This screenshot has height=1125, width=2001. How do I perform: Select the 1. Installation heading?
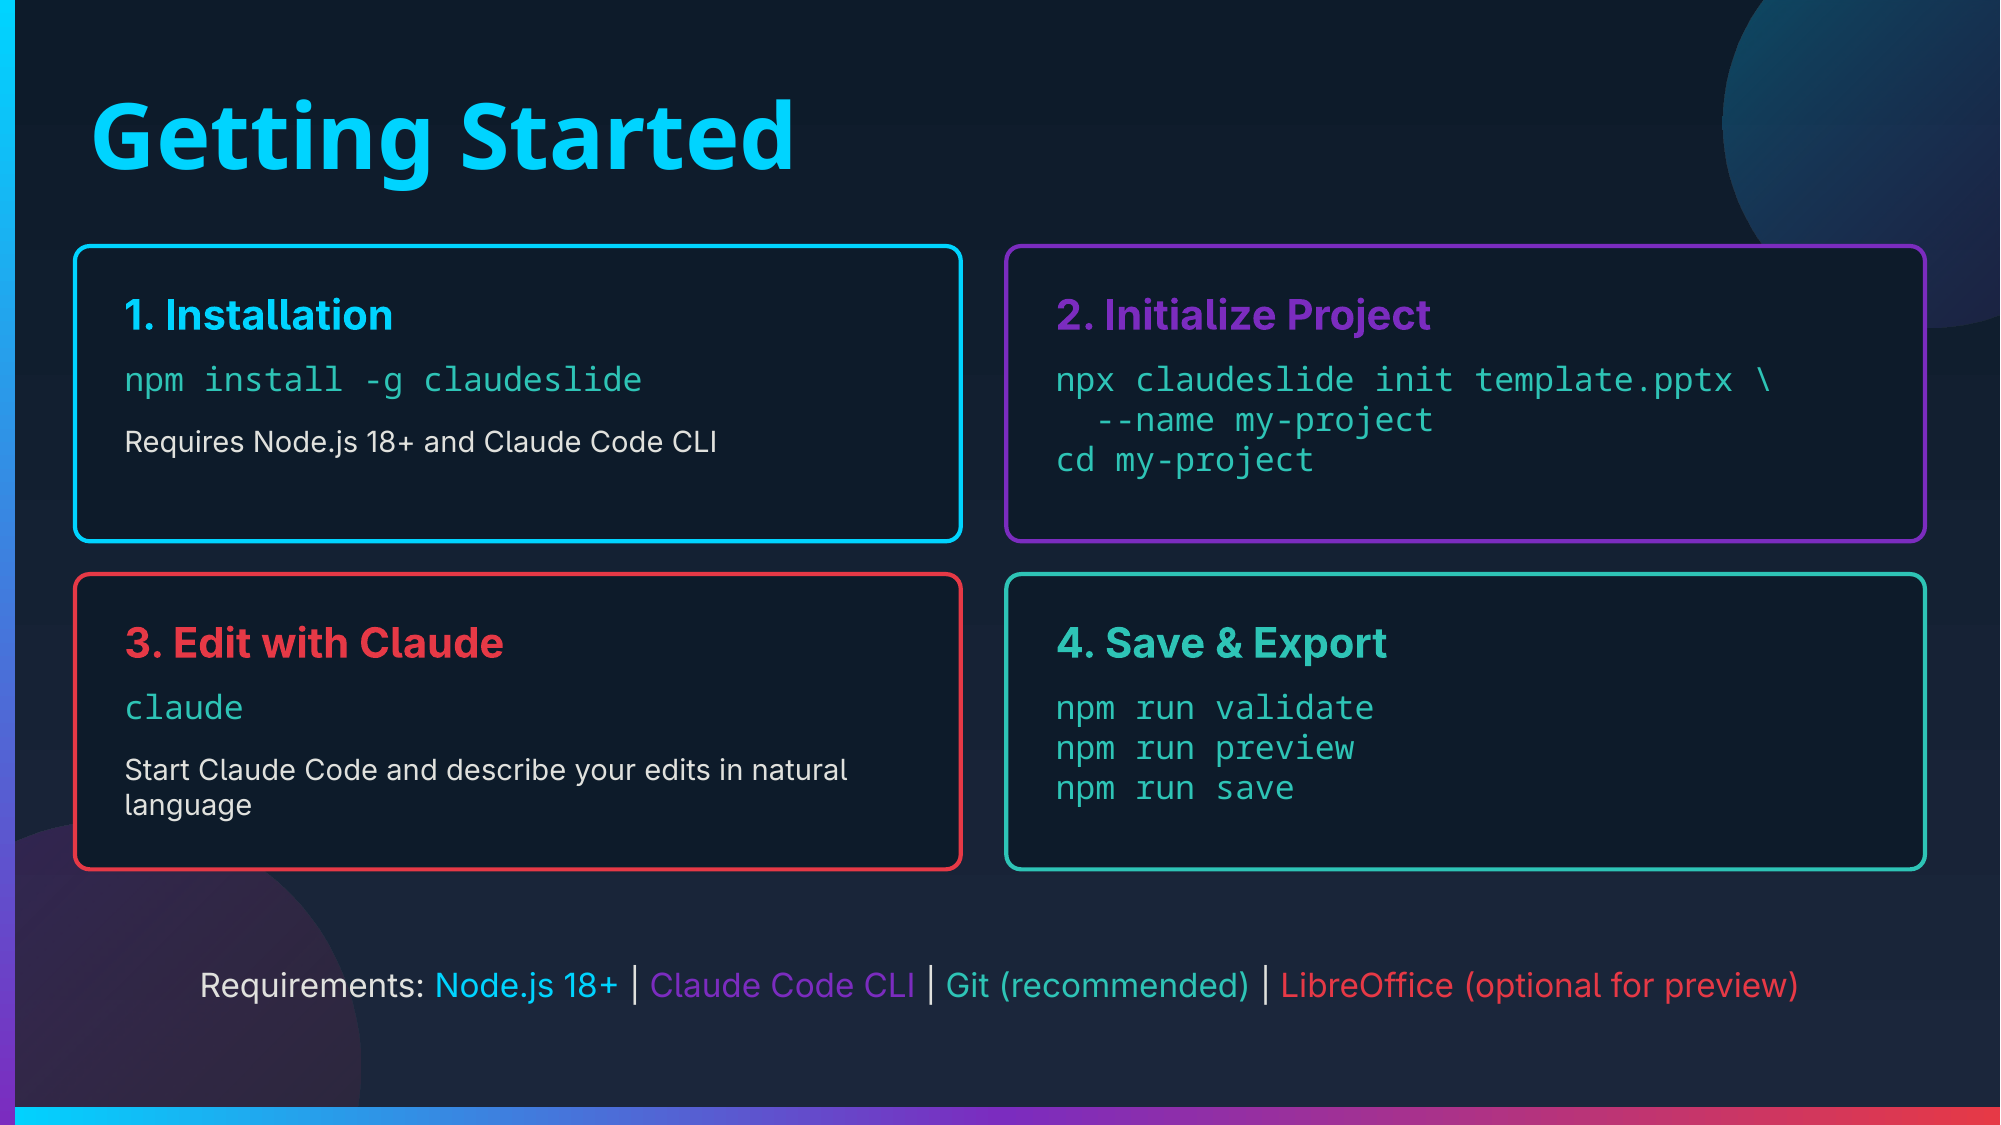point(258,315)
